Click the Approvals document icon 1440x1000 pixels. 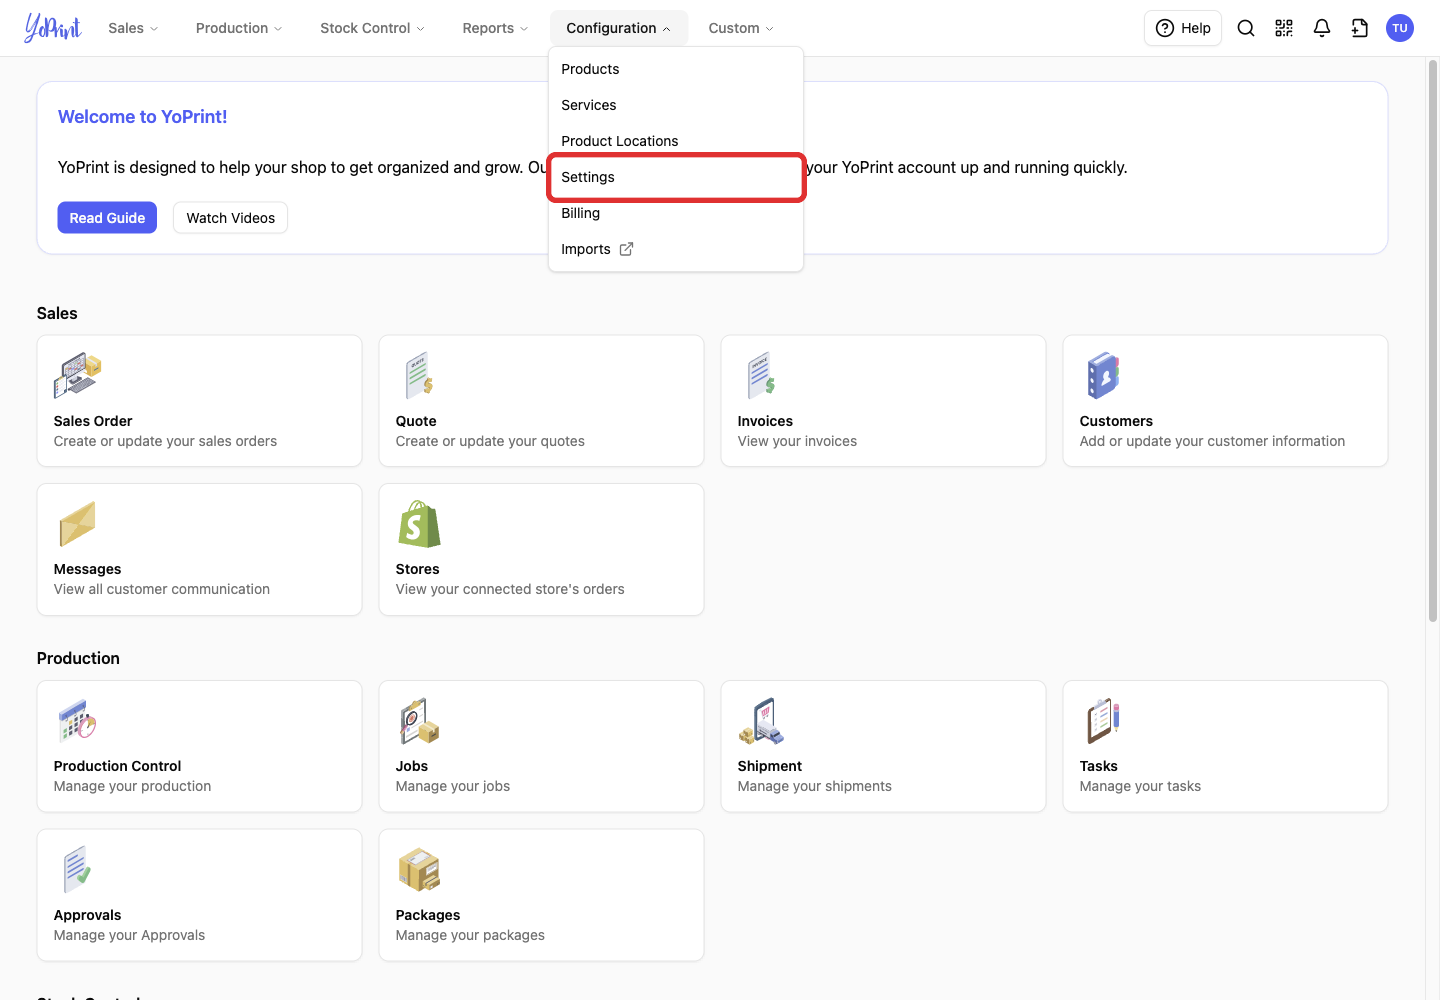click(77, 870)
